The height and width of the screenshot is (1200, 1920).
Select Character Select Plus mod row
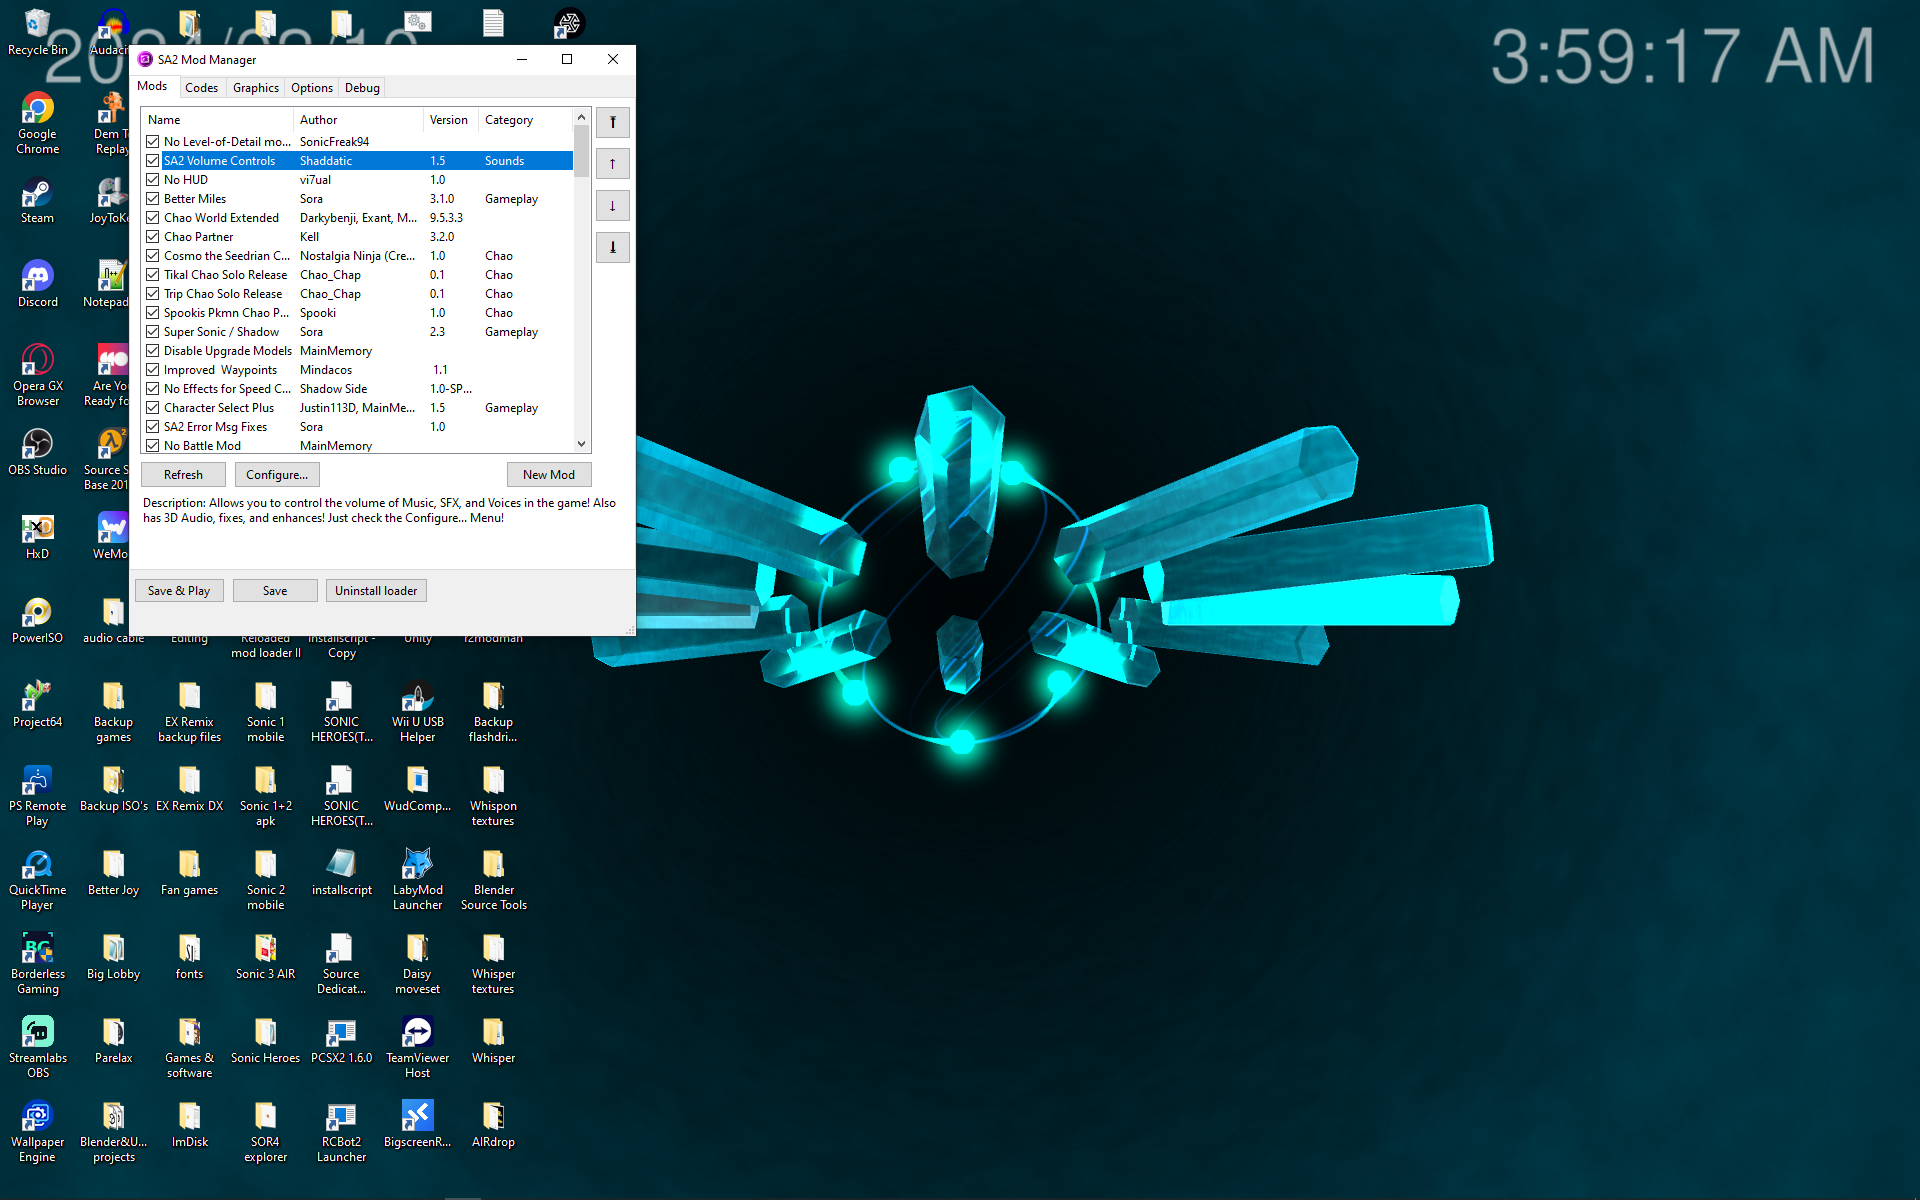(219, 408)
